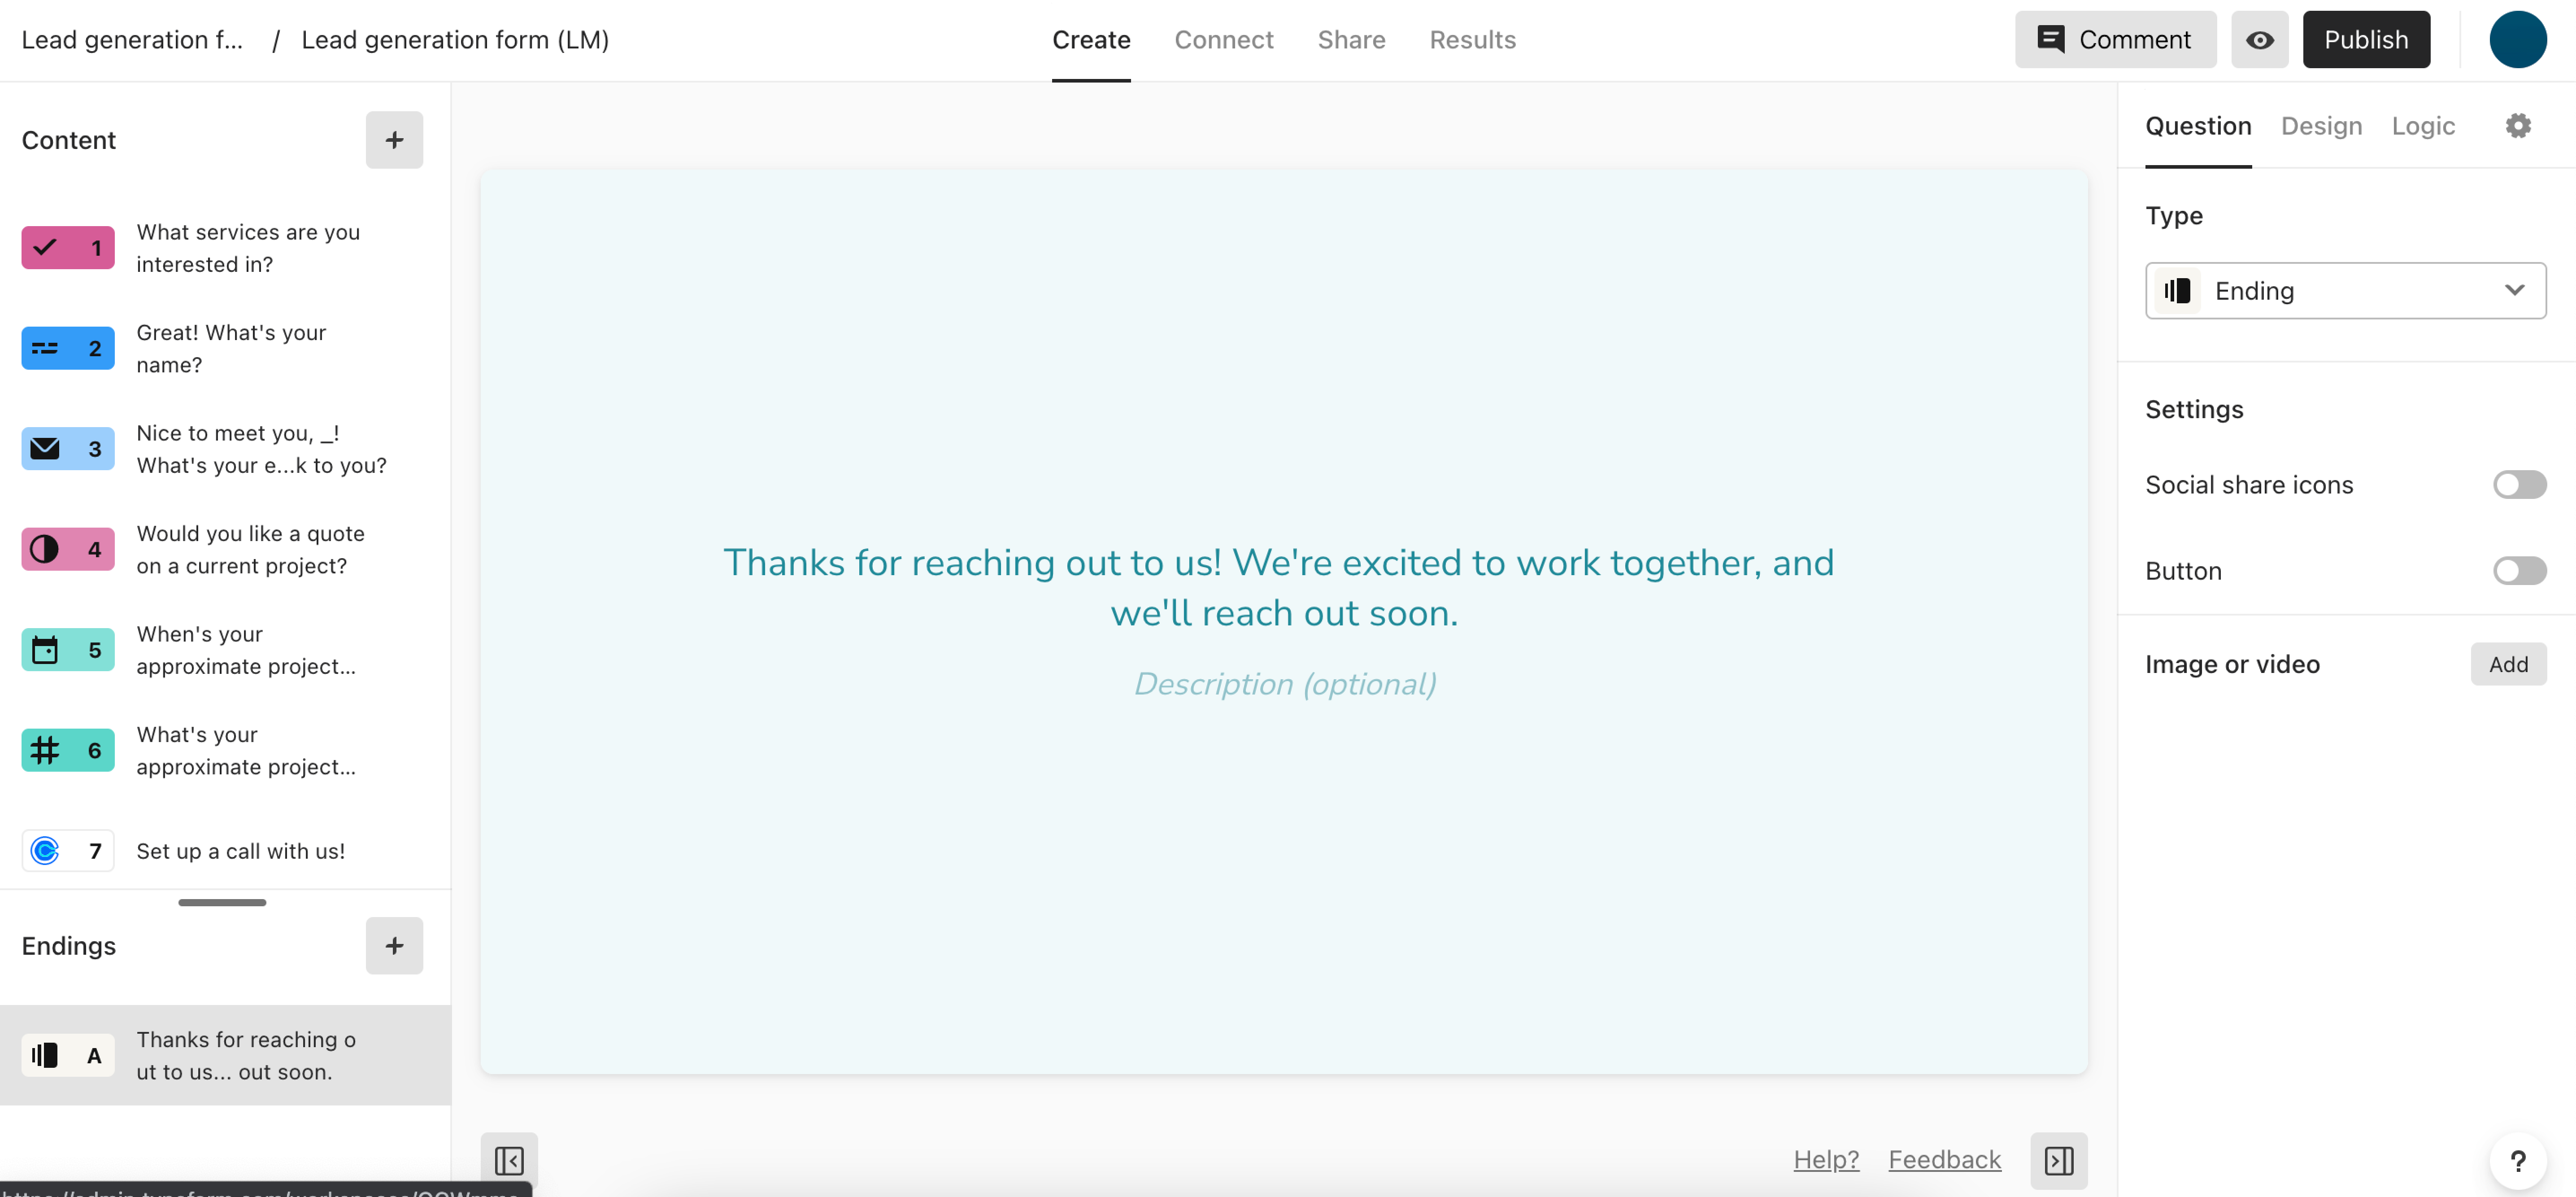The width and height of the screenshot is (2576, 1197).
Task: Select question "Great! What's your name?"
Action: 225,348
